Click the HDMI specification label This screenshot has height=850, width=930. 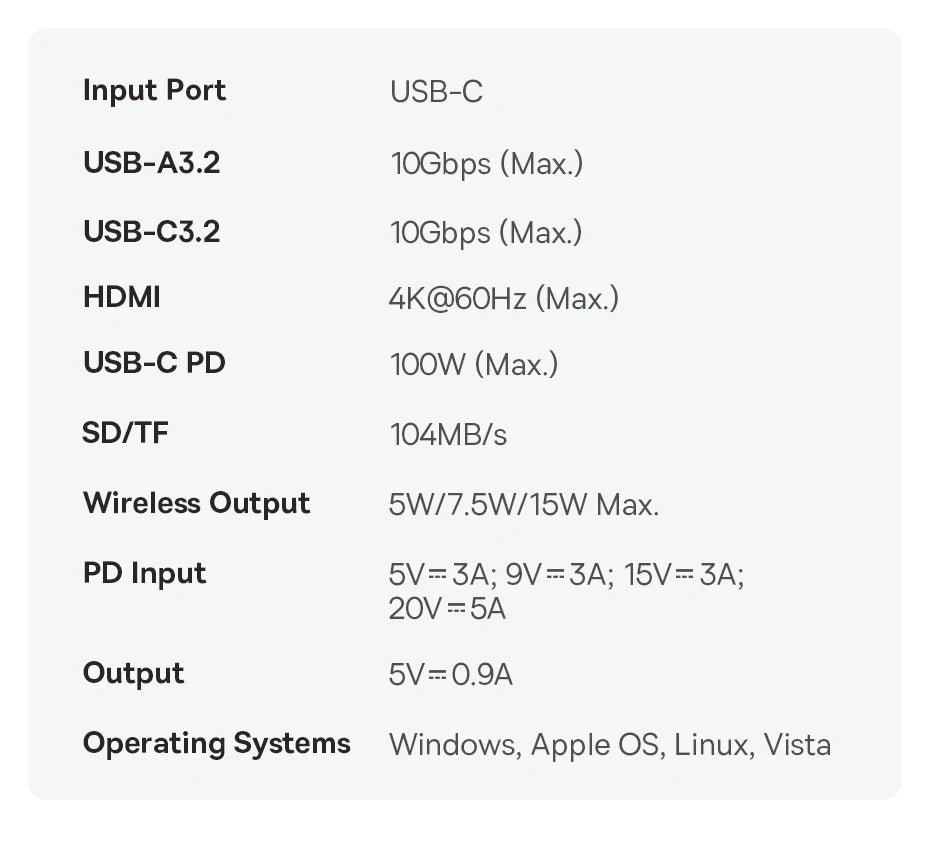pyautogui.click(x=122, y=297)
